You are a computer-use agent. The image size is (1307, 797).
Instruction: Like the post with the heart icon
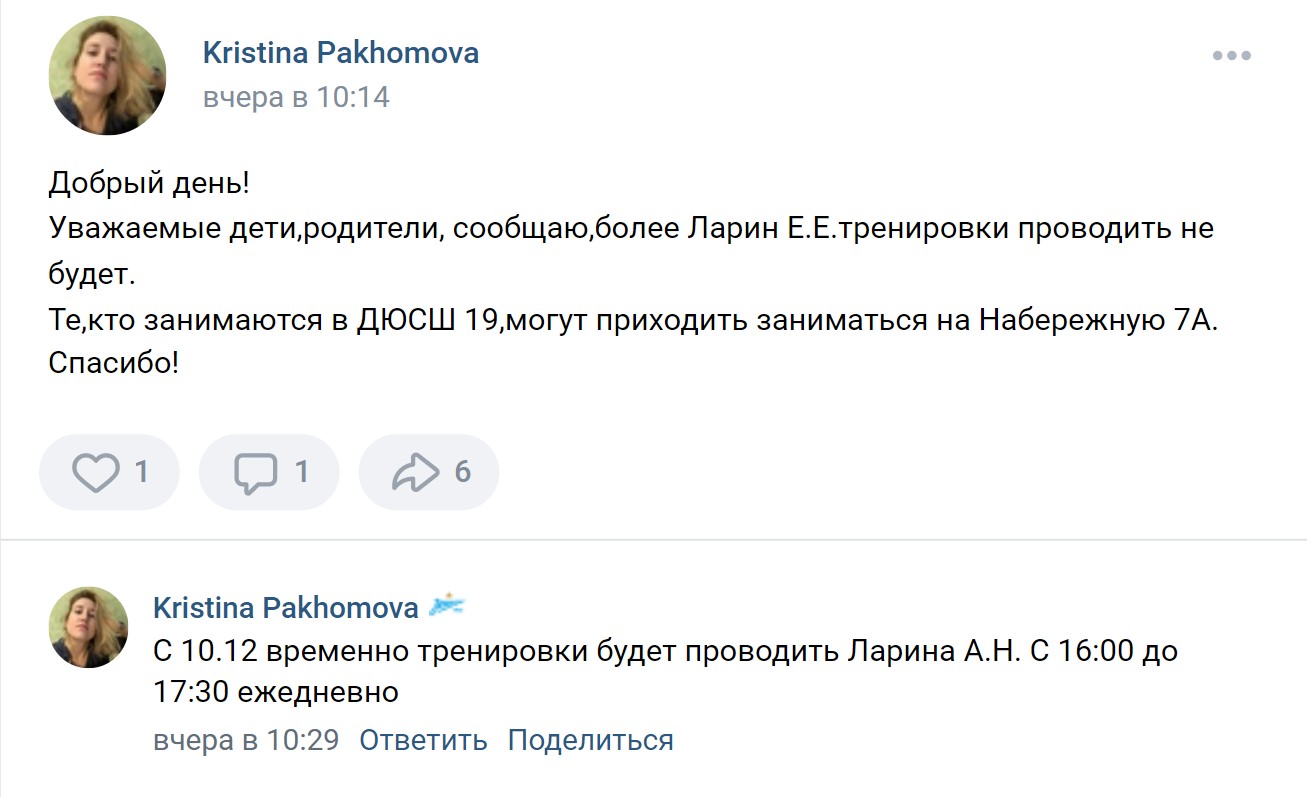(x=96, y=472)
